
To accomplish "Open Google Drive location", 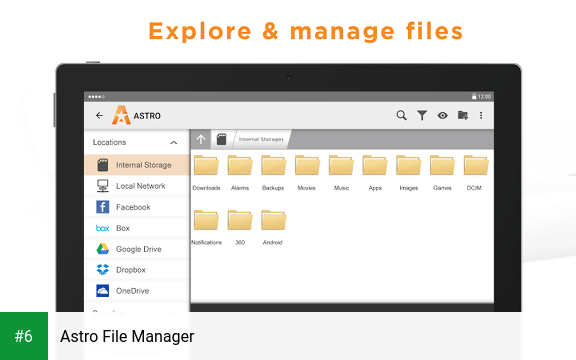I will [x=137, y=249].
